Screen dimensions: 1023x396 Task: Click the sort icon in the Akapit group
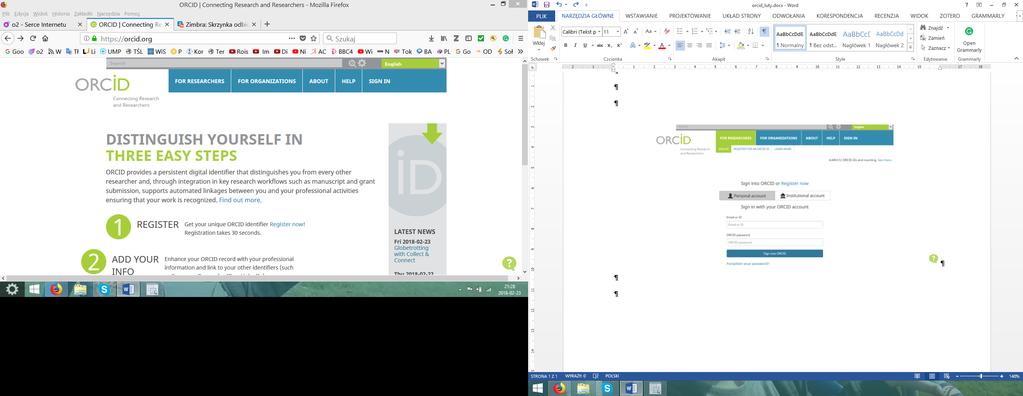(750, 31)
